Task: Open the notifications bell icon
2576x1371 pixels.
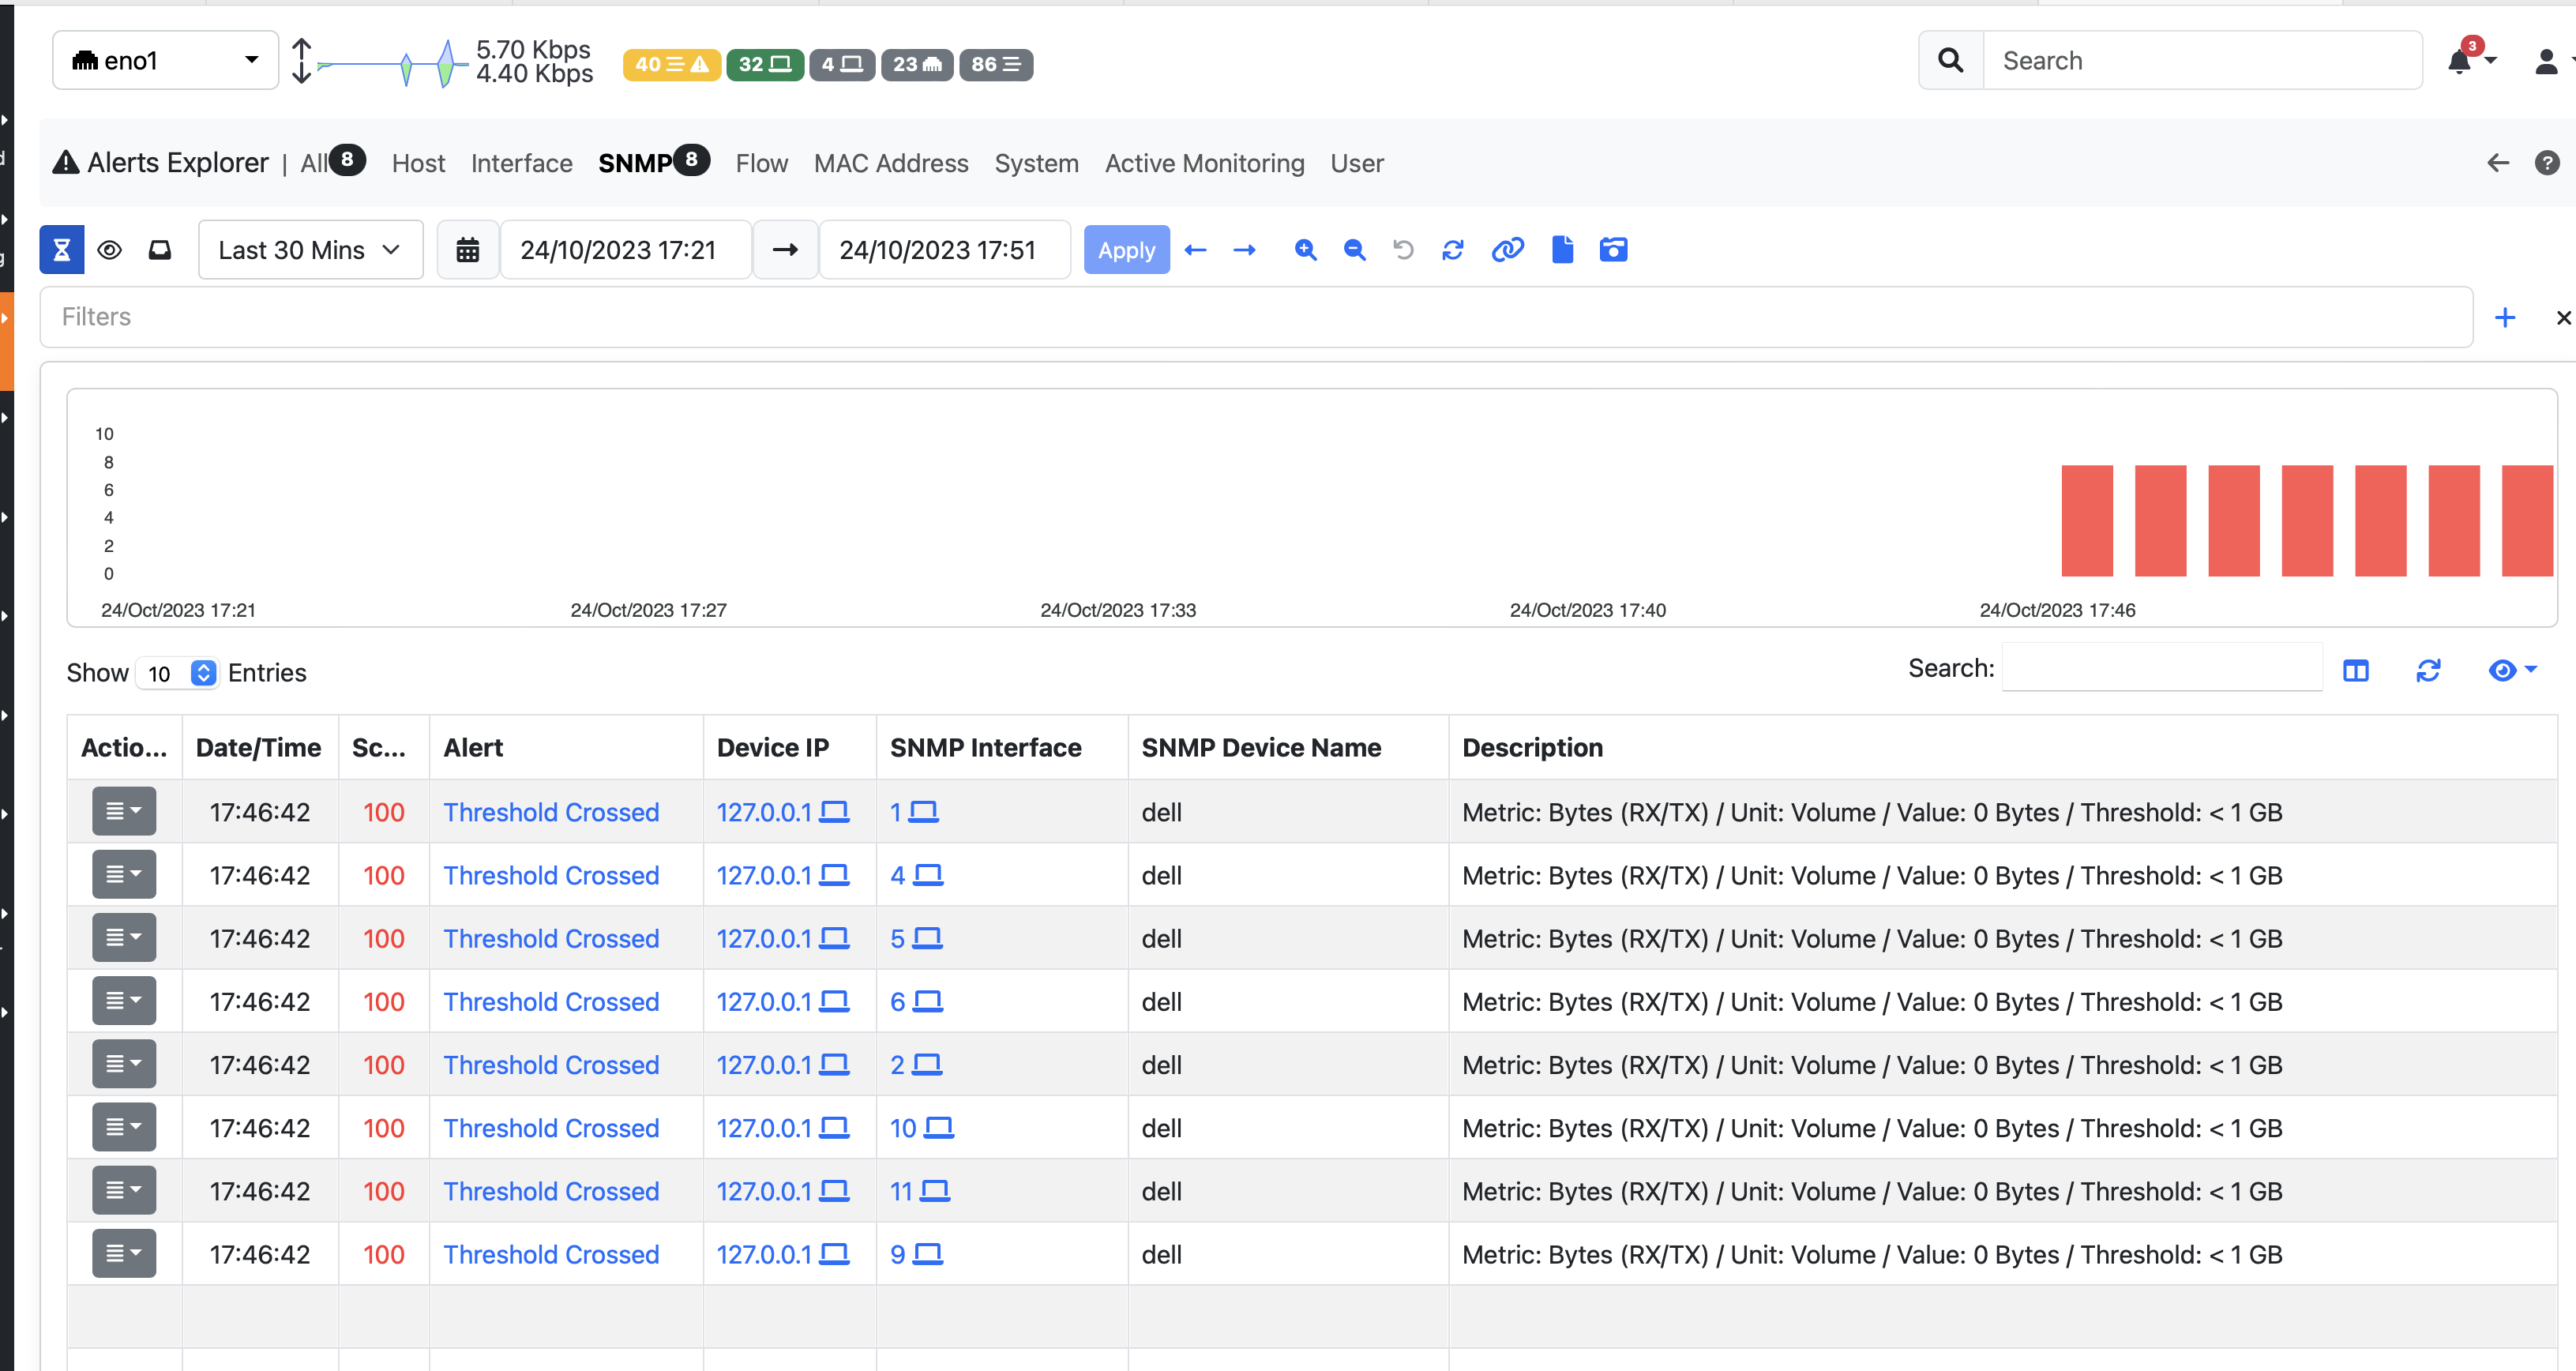Action: tap(2459, 62)
